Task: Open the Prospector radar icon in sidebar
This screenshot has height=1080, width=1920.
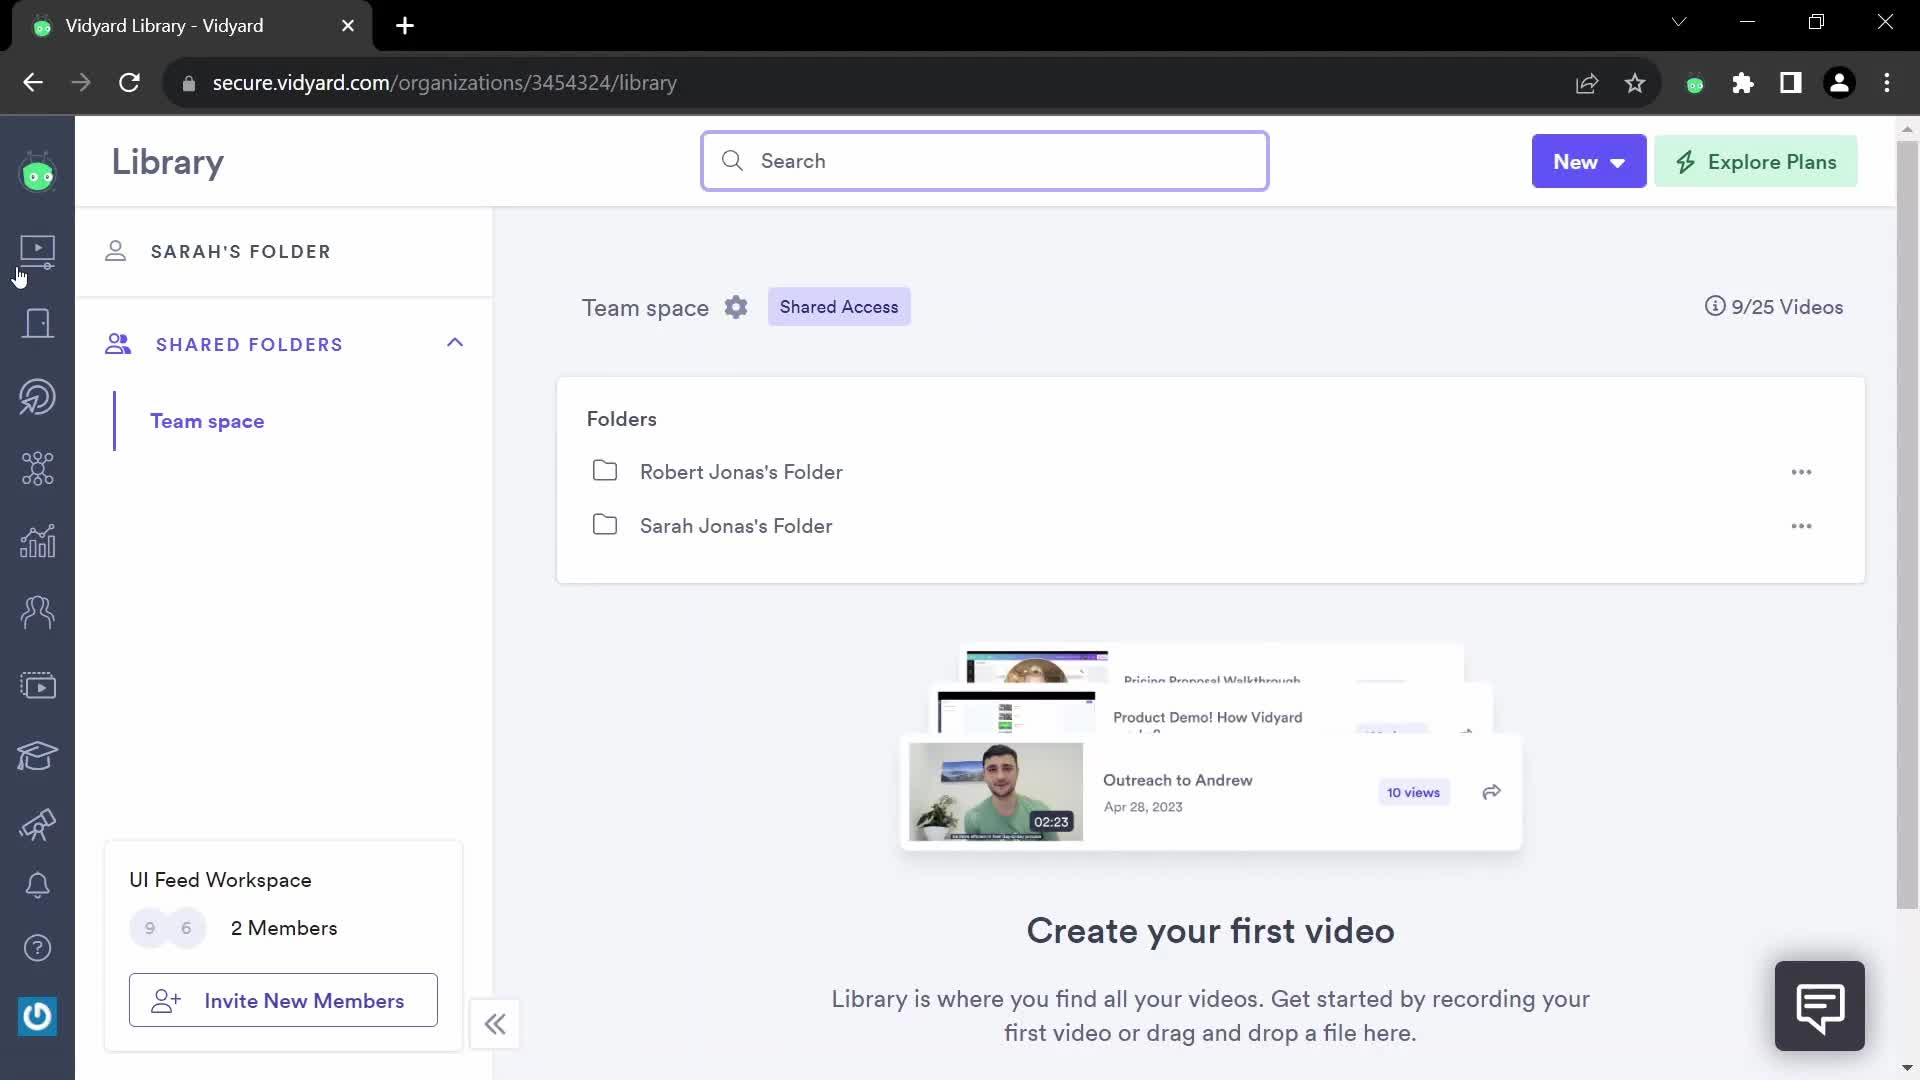Action: coord(38,396)
